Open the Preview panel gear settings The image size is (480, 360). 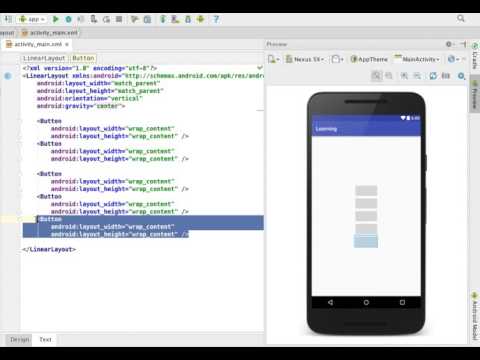click(450, 44)
